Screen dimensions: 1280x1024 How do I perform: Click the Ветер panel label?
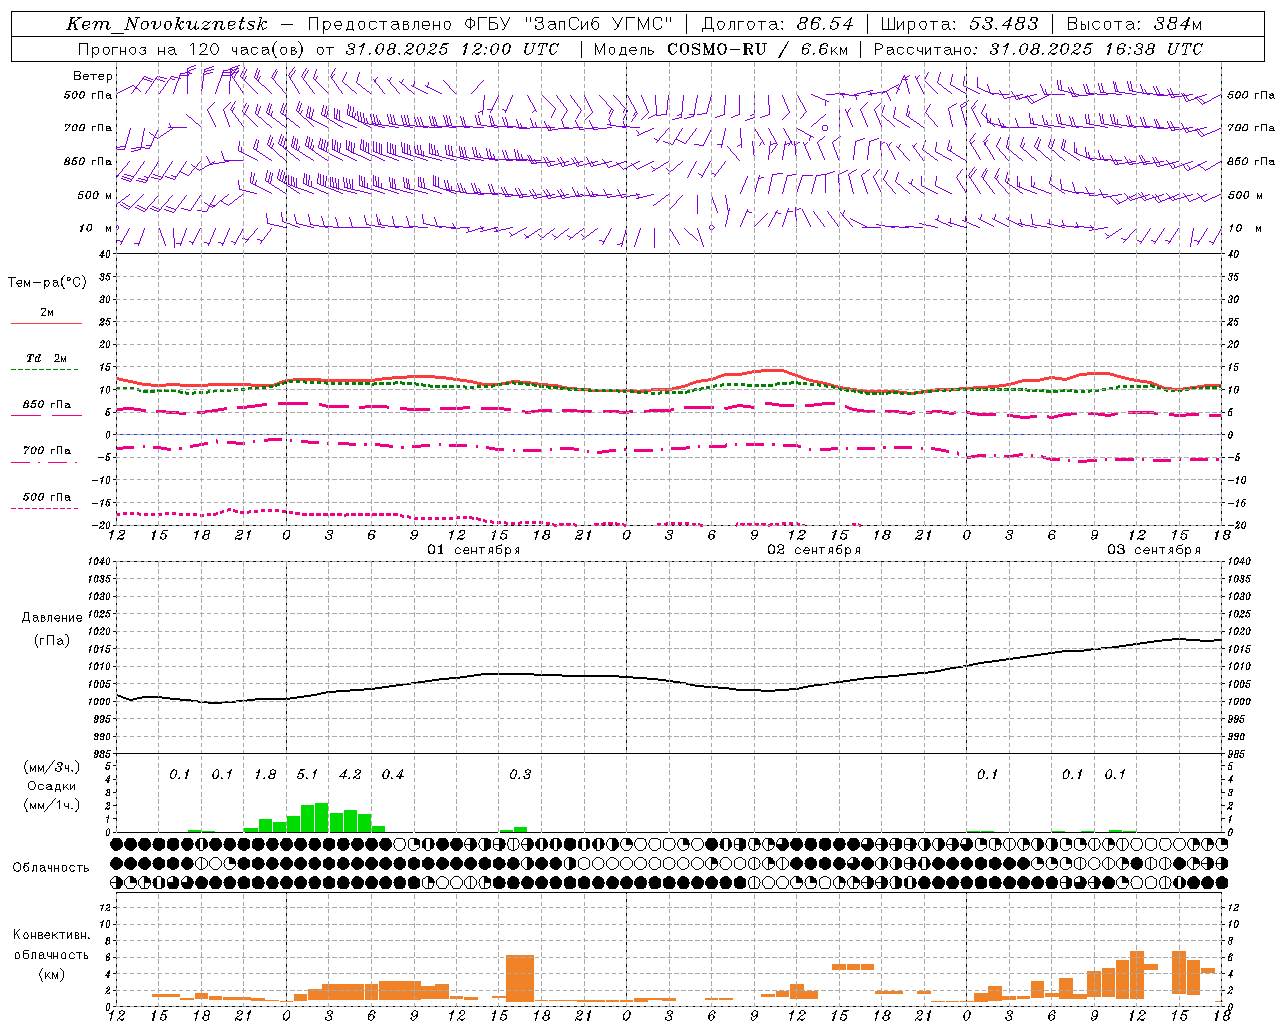(92, 76)
